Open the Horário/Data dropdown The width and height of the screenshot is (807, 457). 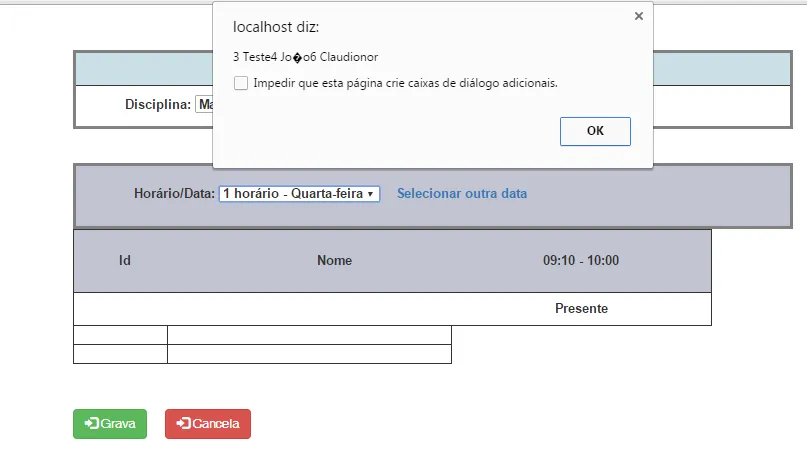(299, 194)
